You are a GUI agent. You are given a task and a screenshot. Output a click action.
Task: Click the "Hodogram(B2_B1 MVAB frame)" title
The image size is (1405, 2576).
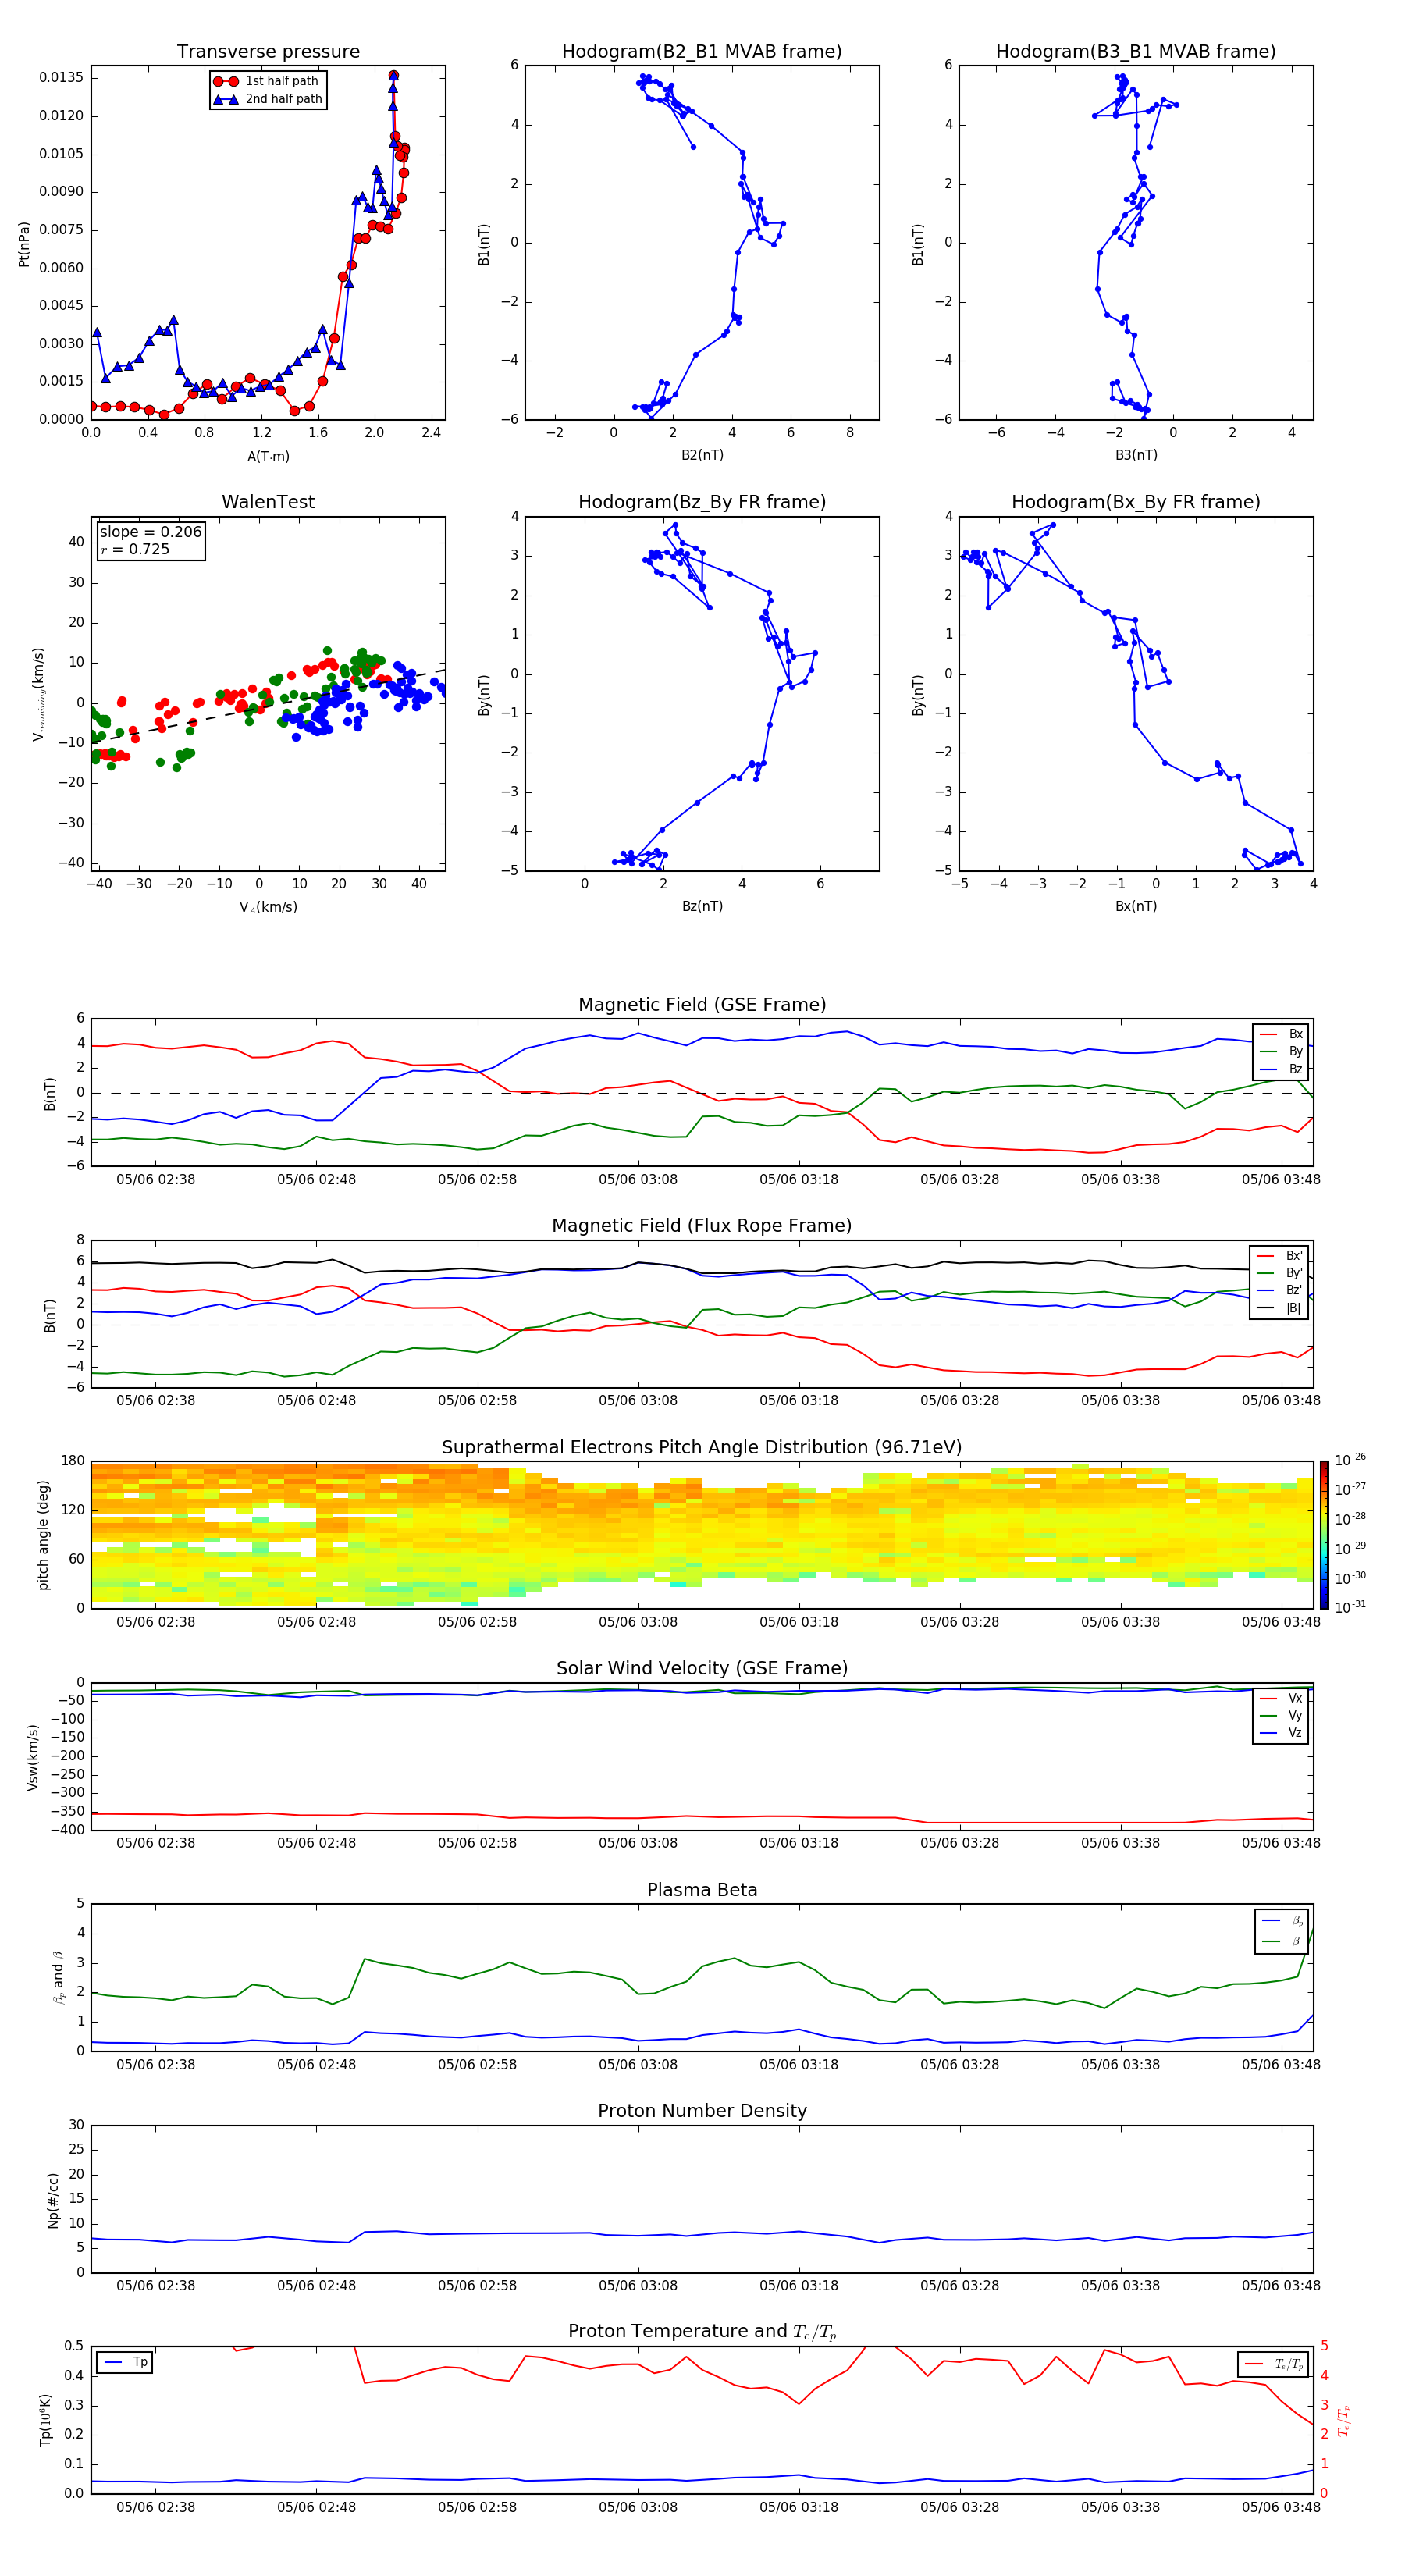coord(702,52)
